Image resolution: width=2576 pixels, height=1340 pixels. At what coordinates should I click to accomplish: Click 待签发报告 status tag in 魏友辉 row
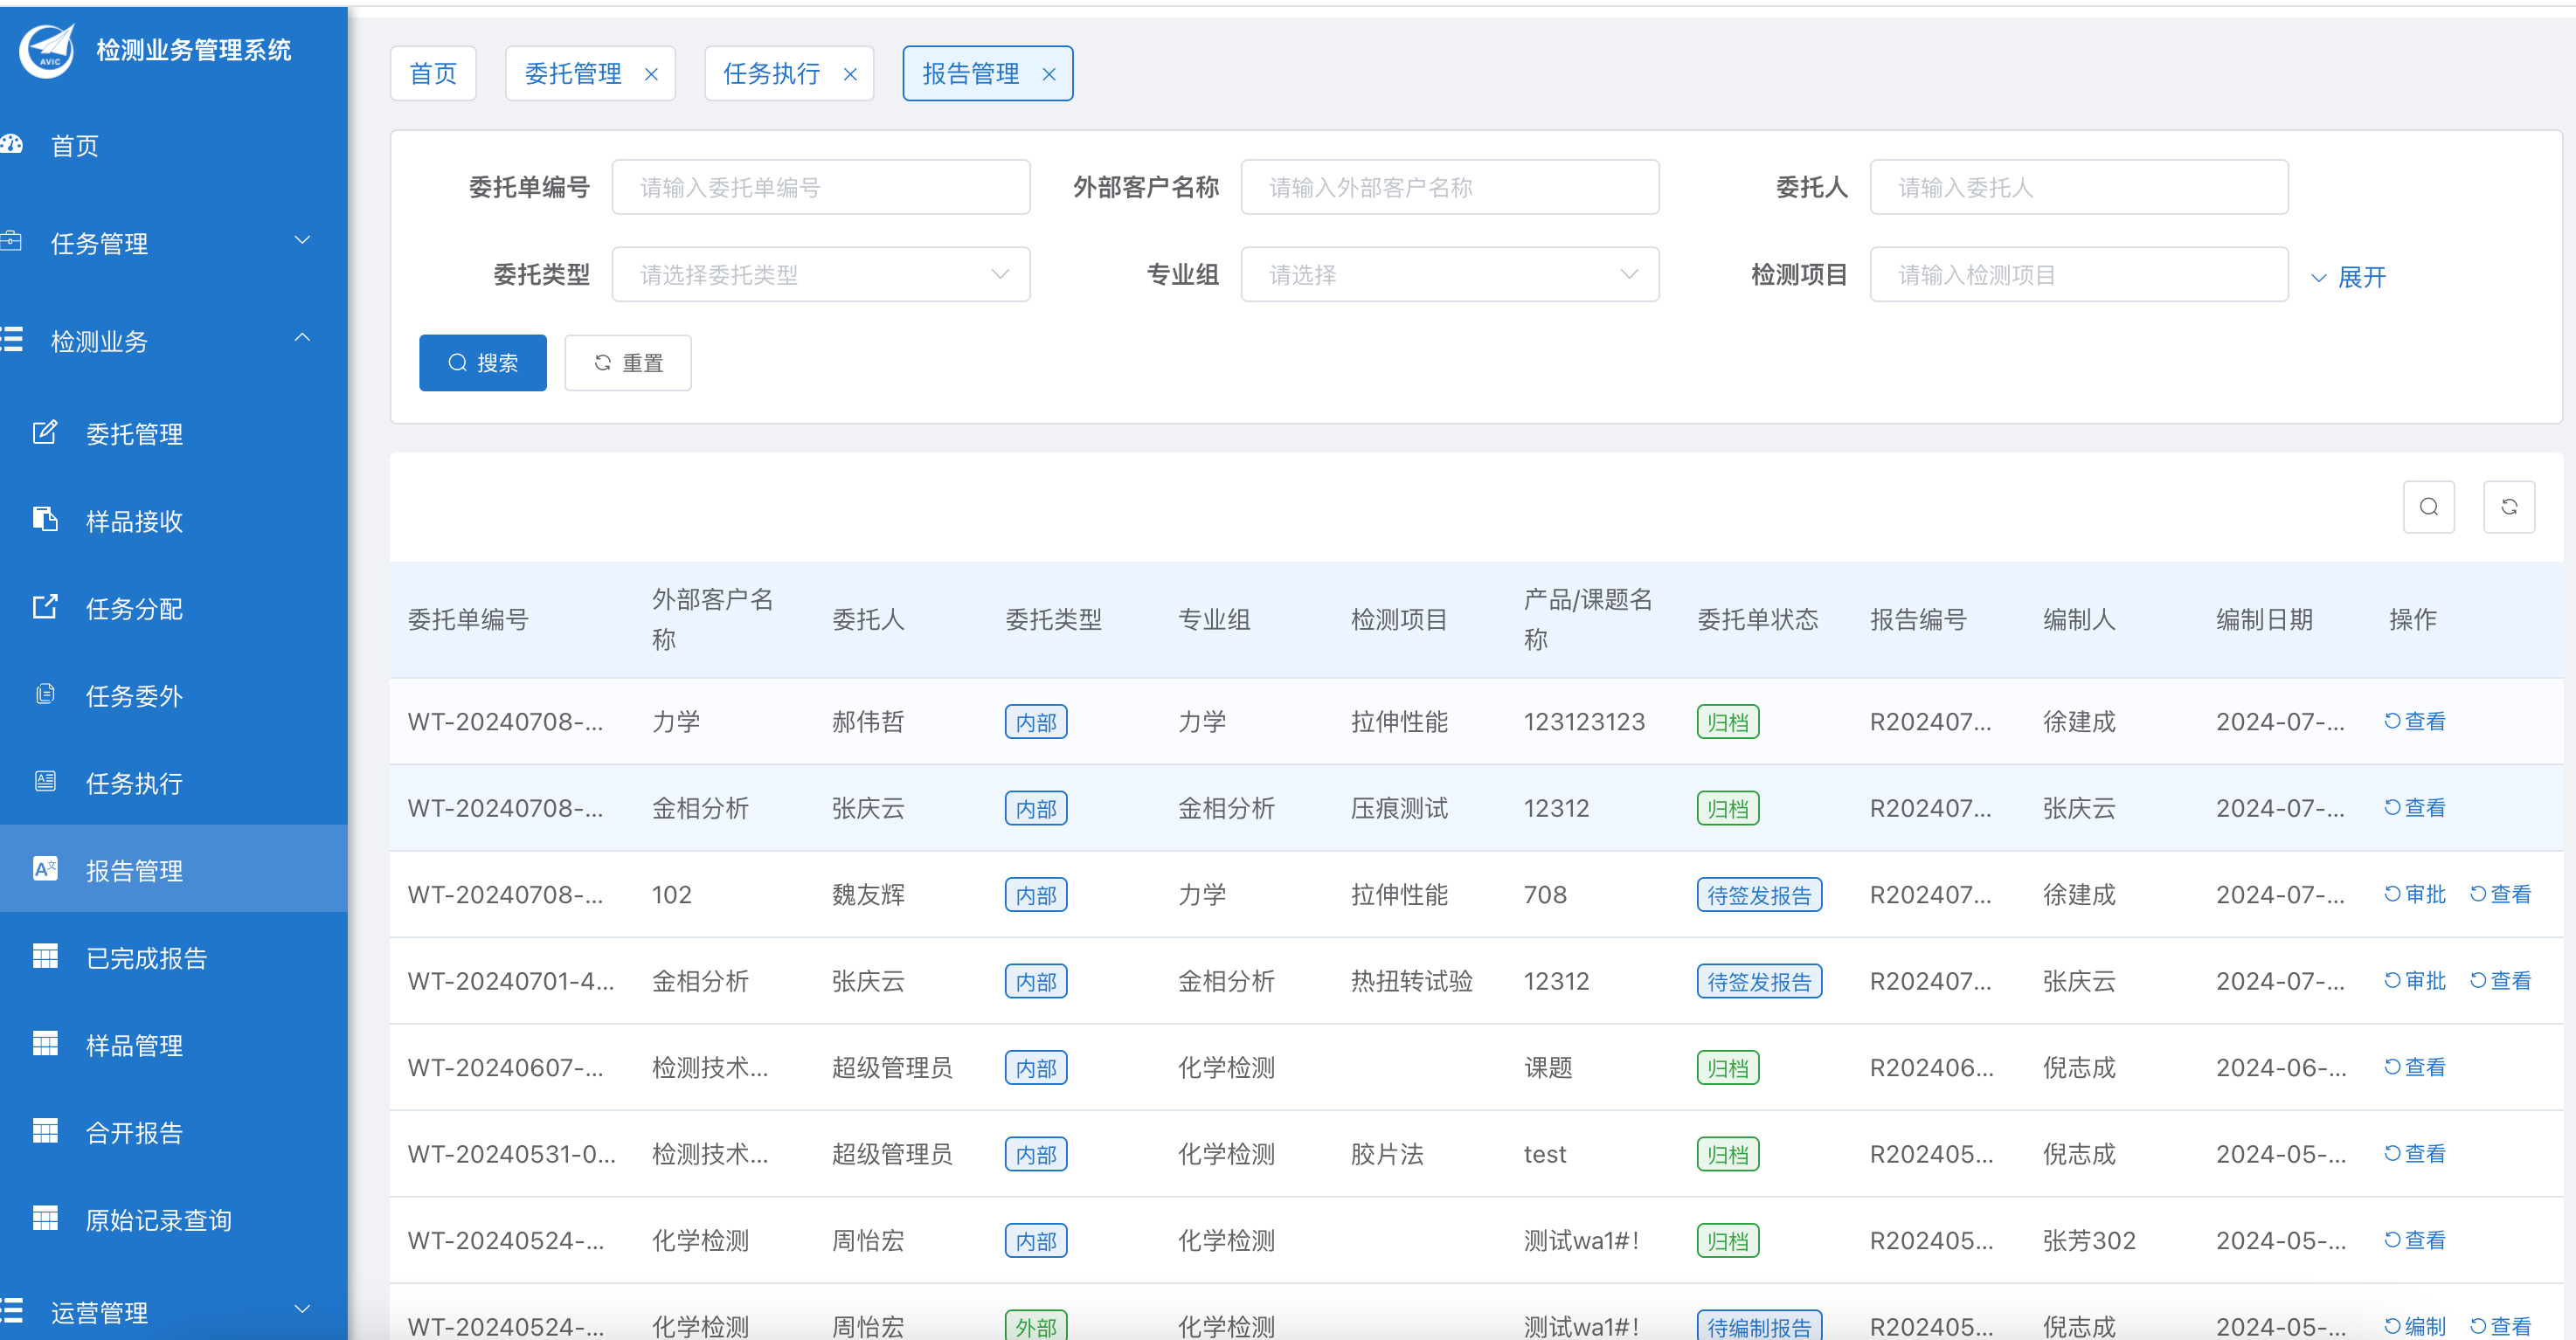point(1759,895)
